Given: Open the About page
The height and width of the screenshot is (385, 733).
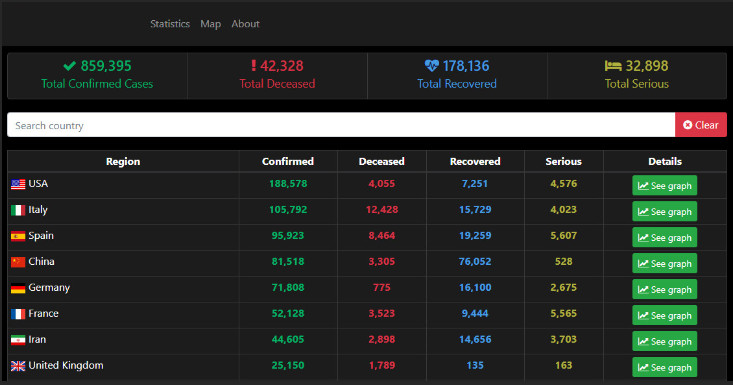Looking at the screenshot, I should pos(245,24).
